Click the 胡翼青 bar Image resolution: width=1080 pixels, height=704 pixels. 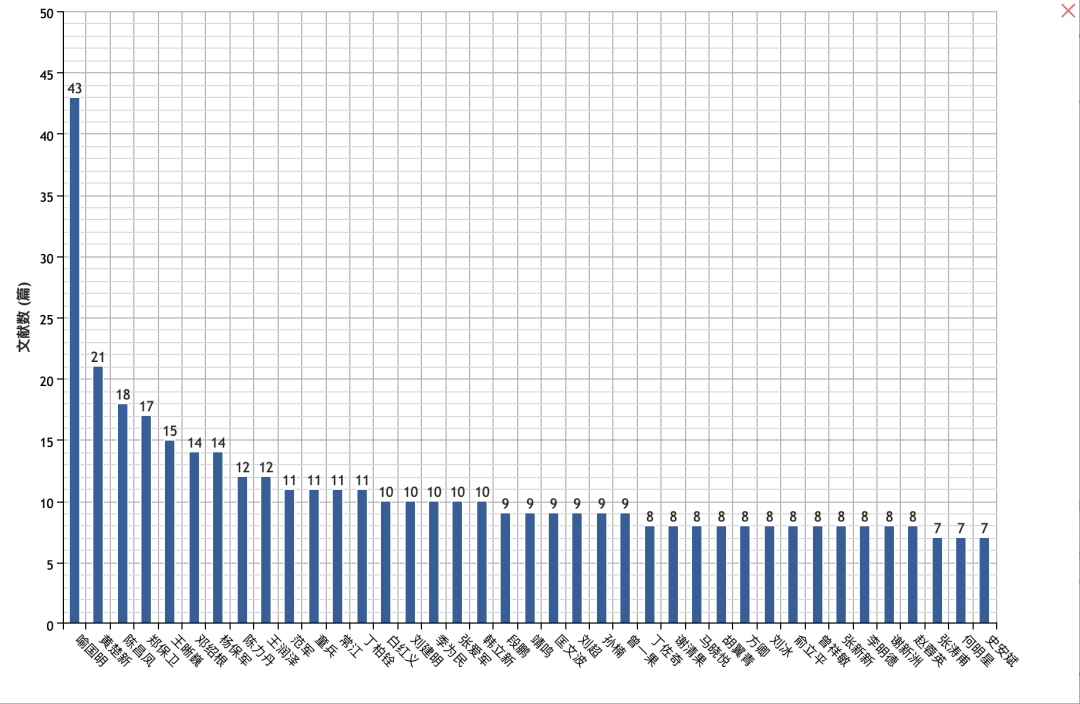(721, 574)
